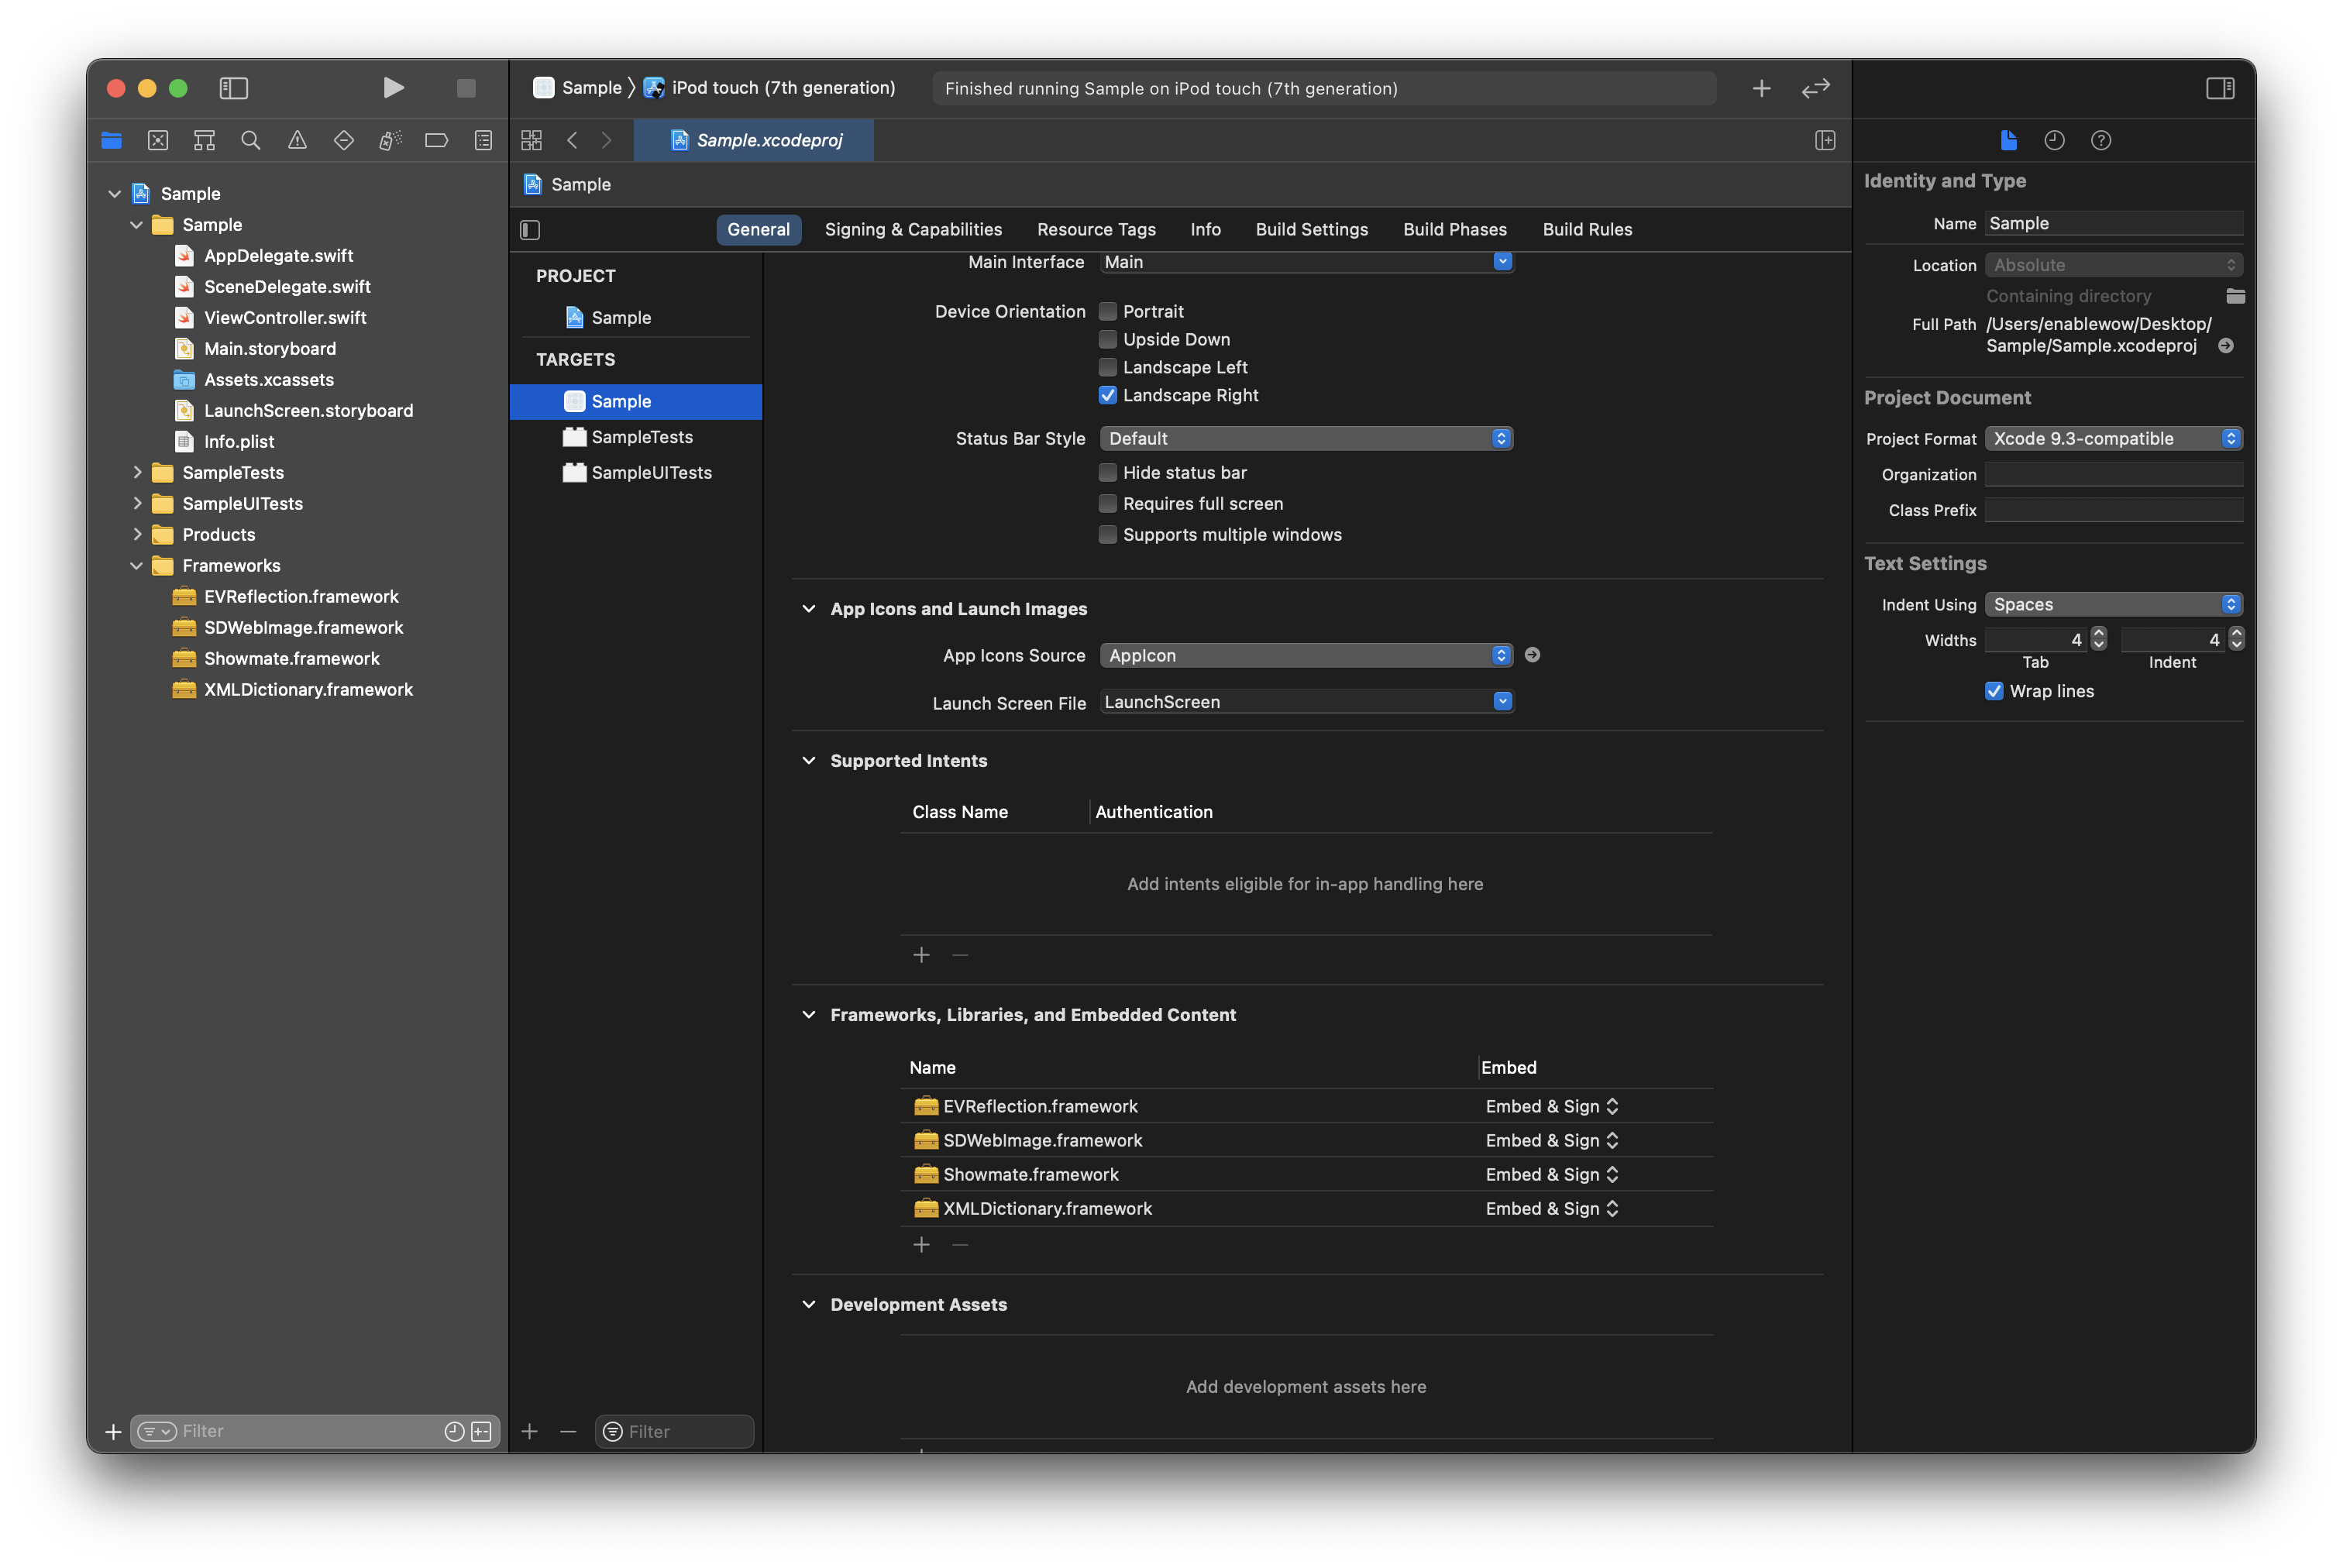Open the Status Bar Style dropdown

[x=1305, y=439]
